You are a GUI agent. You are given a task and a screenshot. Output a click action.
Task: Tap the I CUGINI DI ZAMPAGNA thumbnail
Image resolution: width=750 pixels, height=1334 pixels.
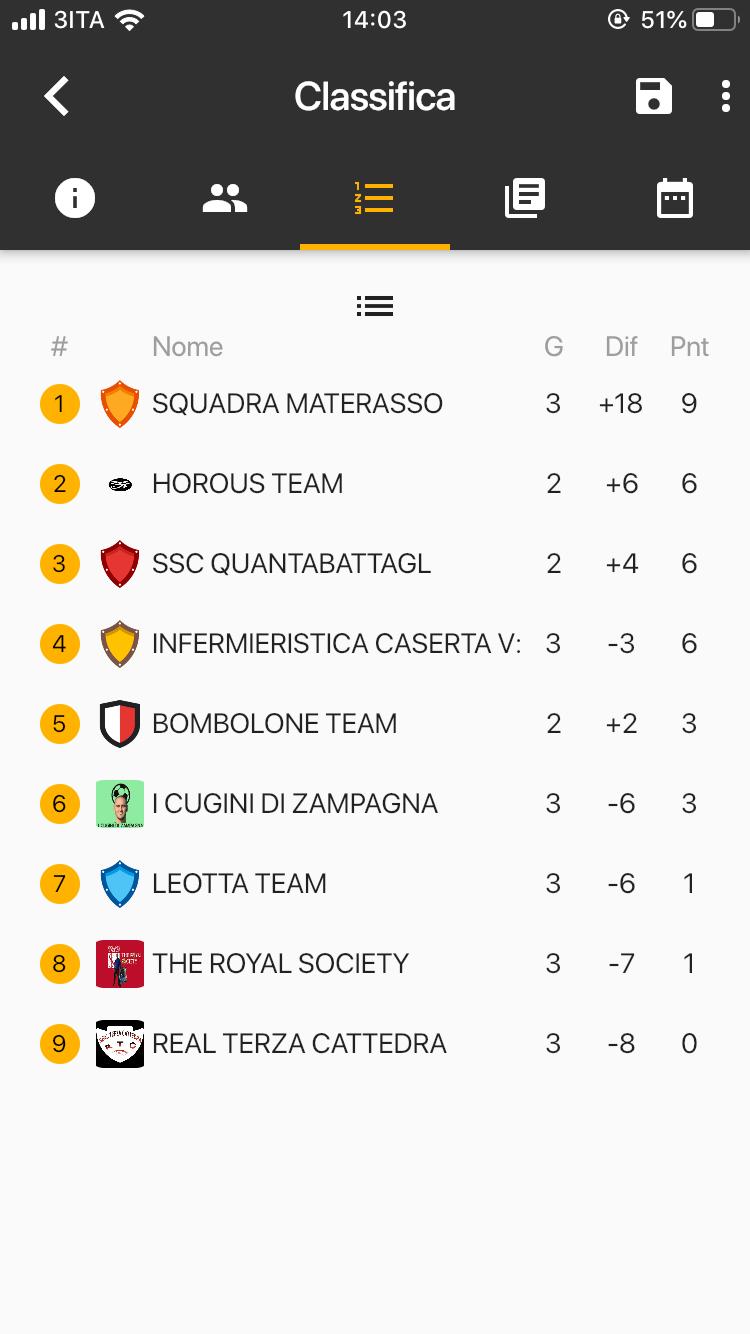pos(120,804)
